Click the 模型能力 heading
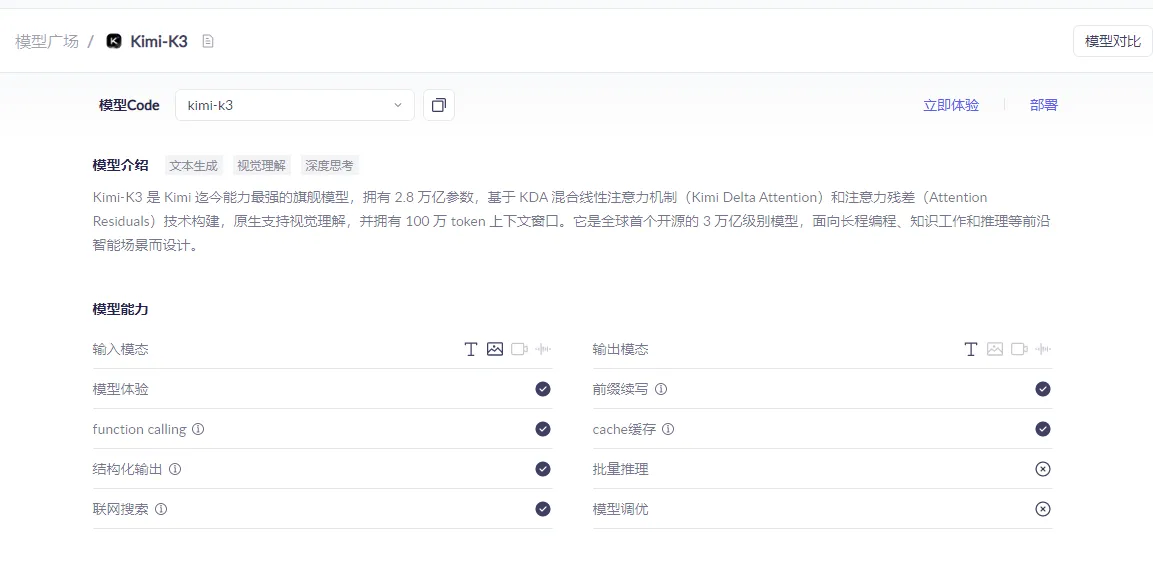This screenshot has height=568, width=1153. (121, 310)
